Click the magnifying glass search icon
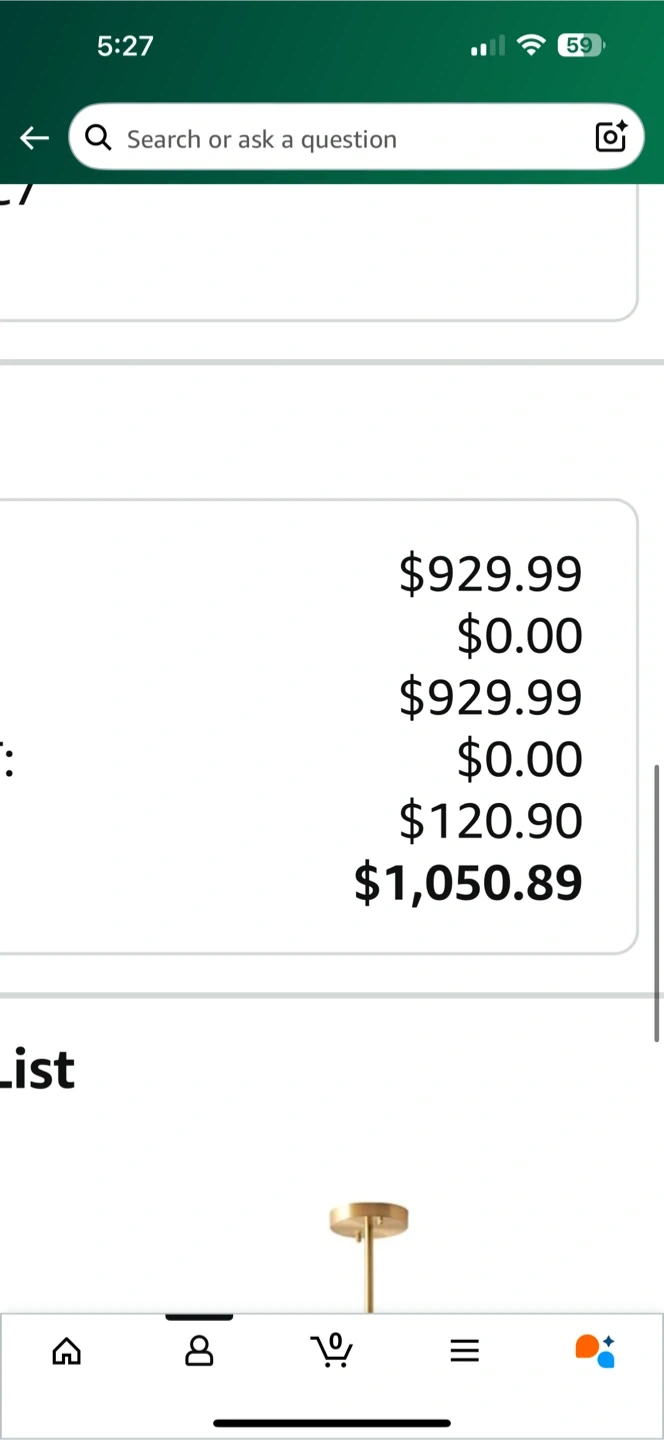664x1440 pixels. (x=98, y=138)
